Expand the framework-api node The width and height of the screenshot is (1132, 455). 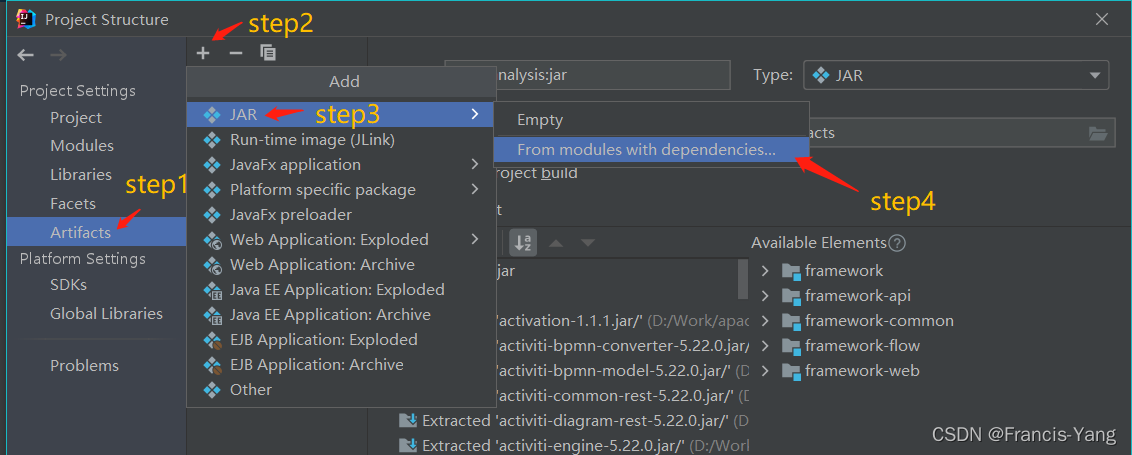pyautogui.click(x=765, y=296)
